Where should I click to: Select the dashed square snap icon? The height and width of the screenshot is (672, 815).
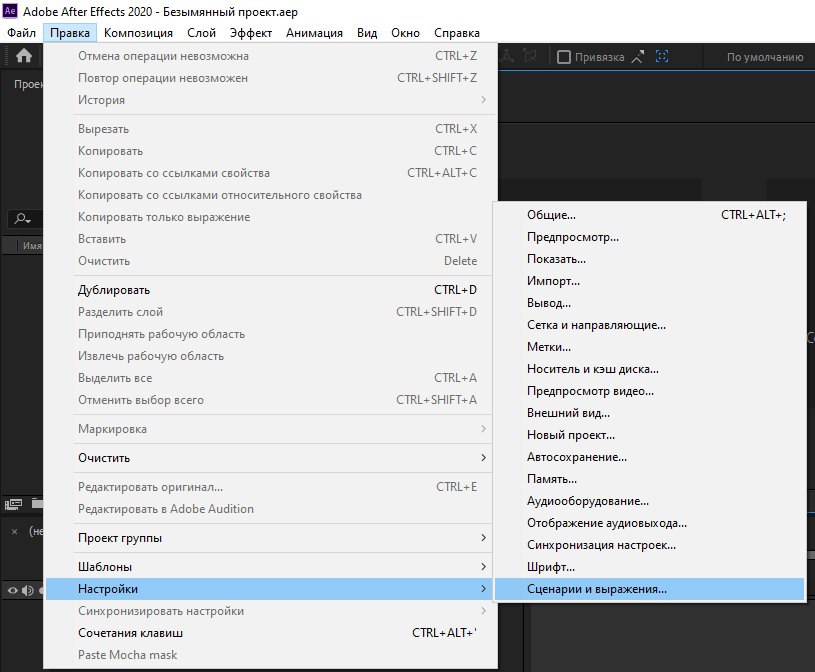[x=662, y=56]
